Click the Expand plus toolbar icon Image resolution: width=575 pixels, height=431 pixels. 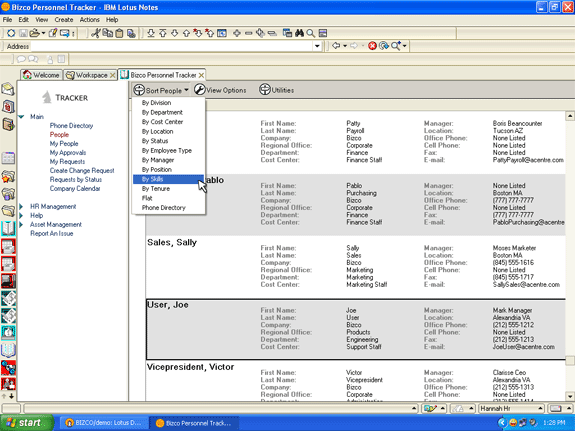click(x=237, y=33)
